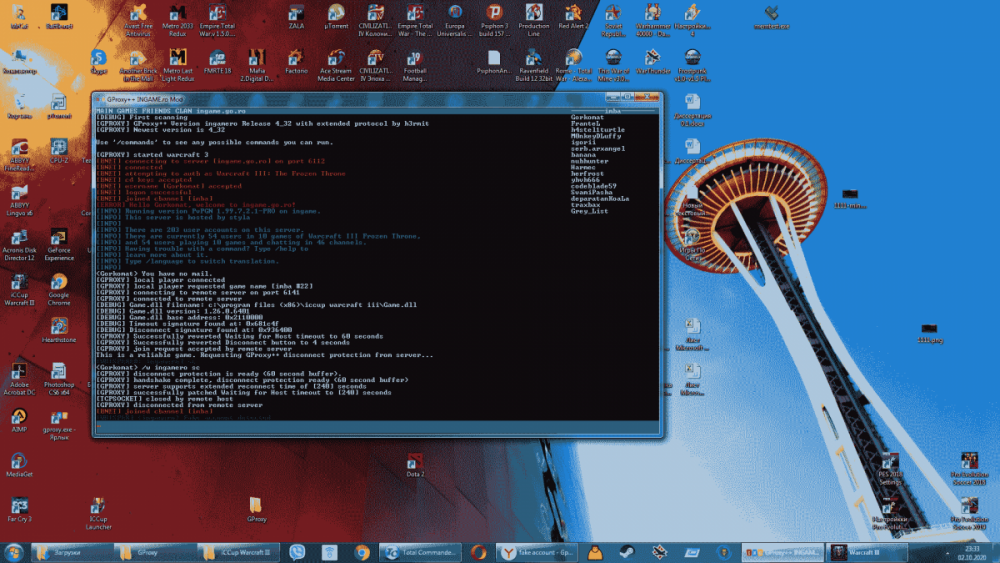The height and width of the screenshot is (563, 1000).
Task: Switch to Total Commander taskbar window
Action: tap(421, 552)
